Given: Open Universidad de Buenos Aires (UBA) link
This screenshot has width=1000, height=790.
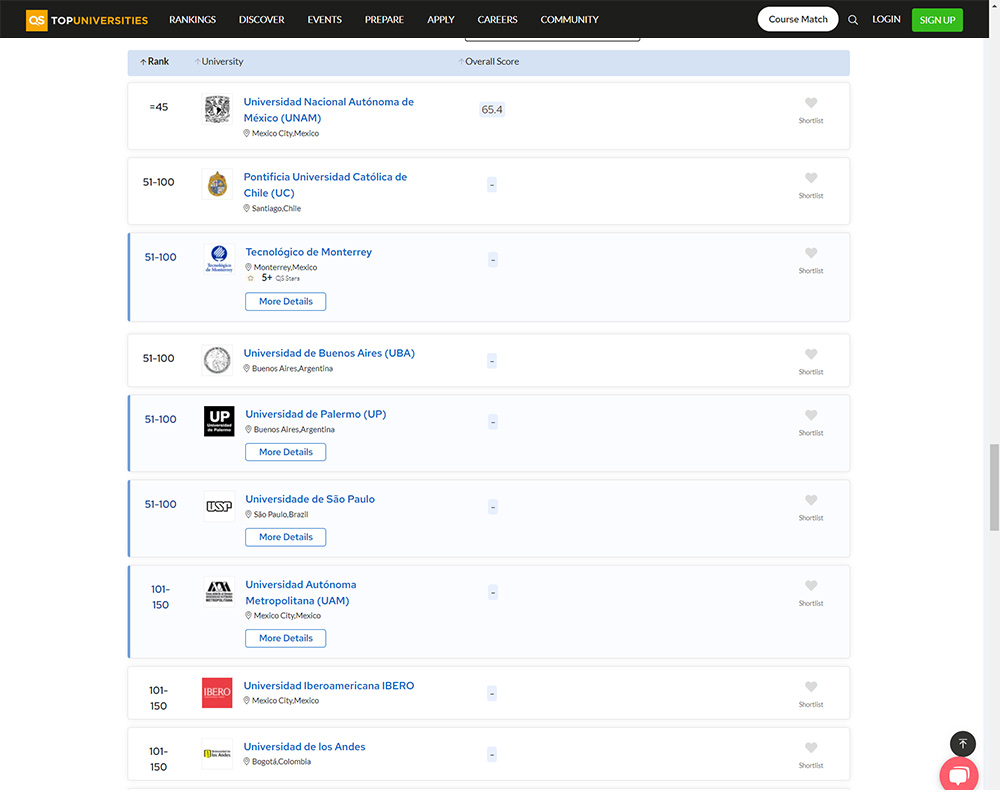Looking at the screenshot, I should [329, 353].
